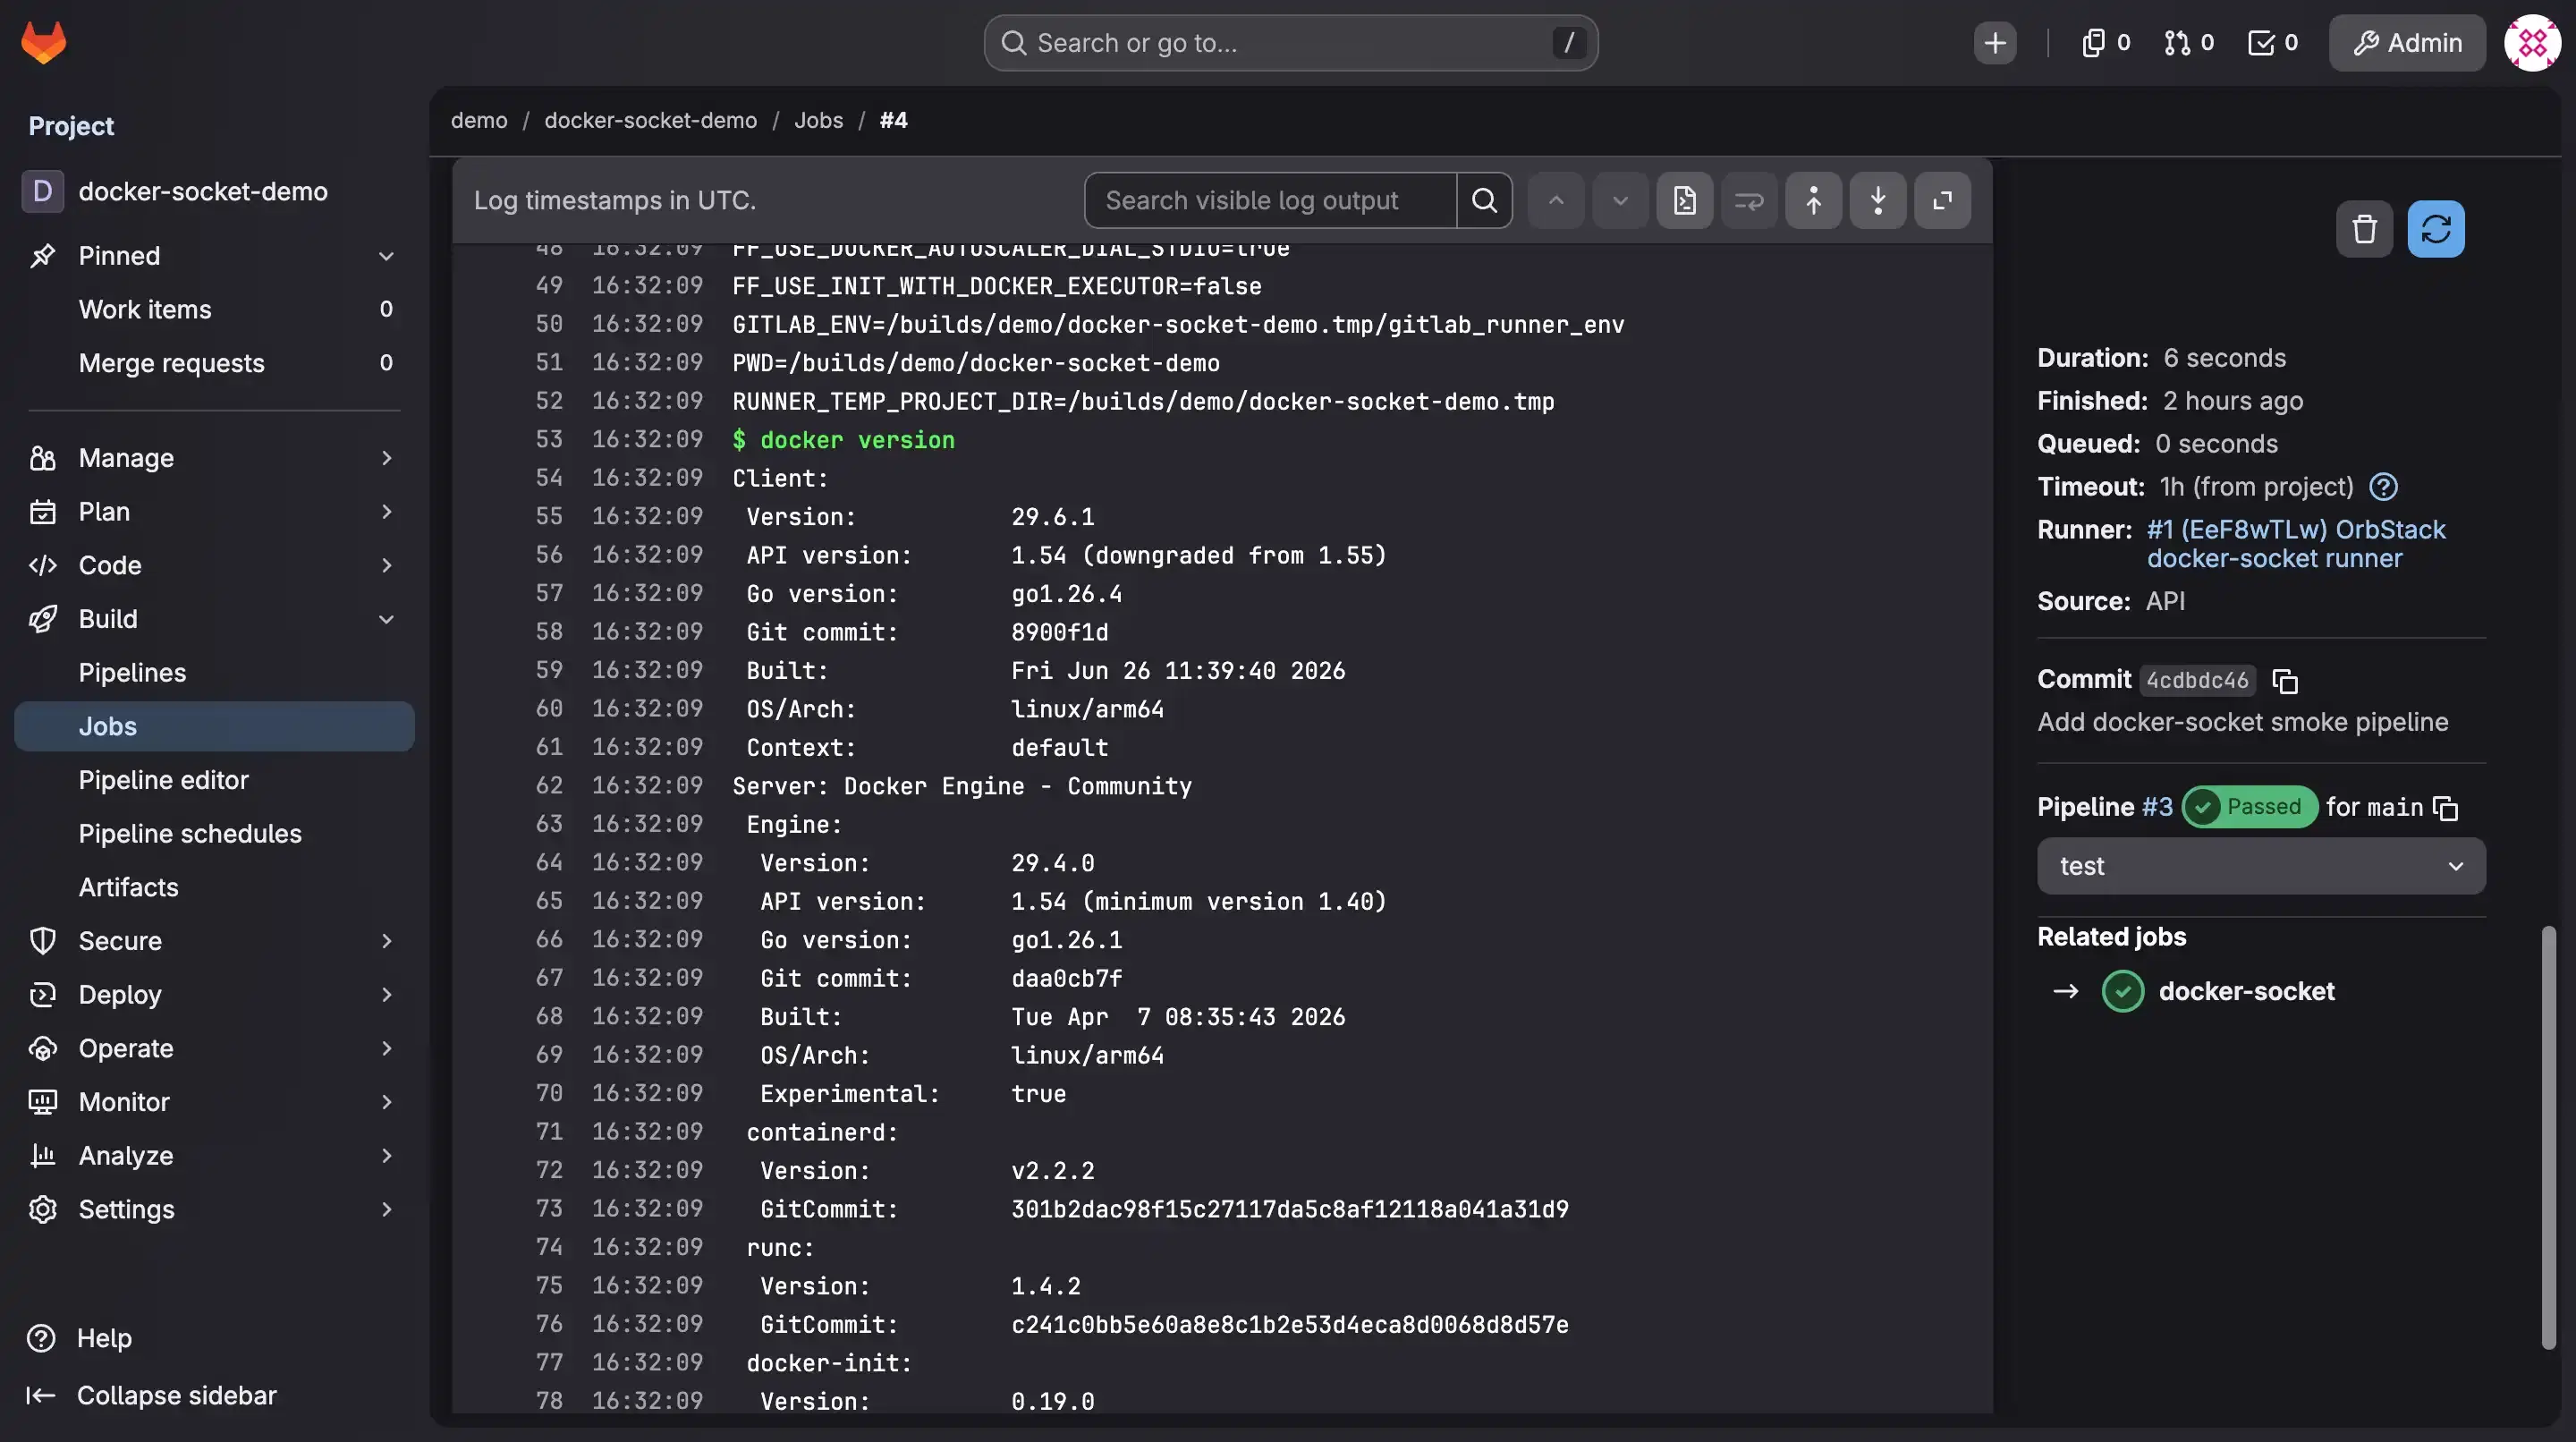2576x1442 pixels.
Task: Expand the Monitor menu
Action: click(214, 1102)
